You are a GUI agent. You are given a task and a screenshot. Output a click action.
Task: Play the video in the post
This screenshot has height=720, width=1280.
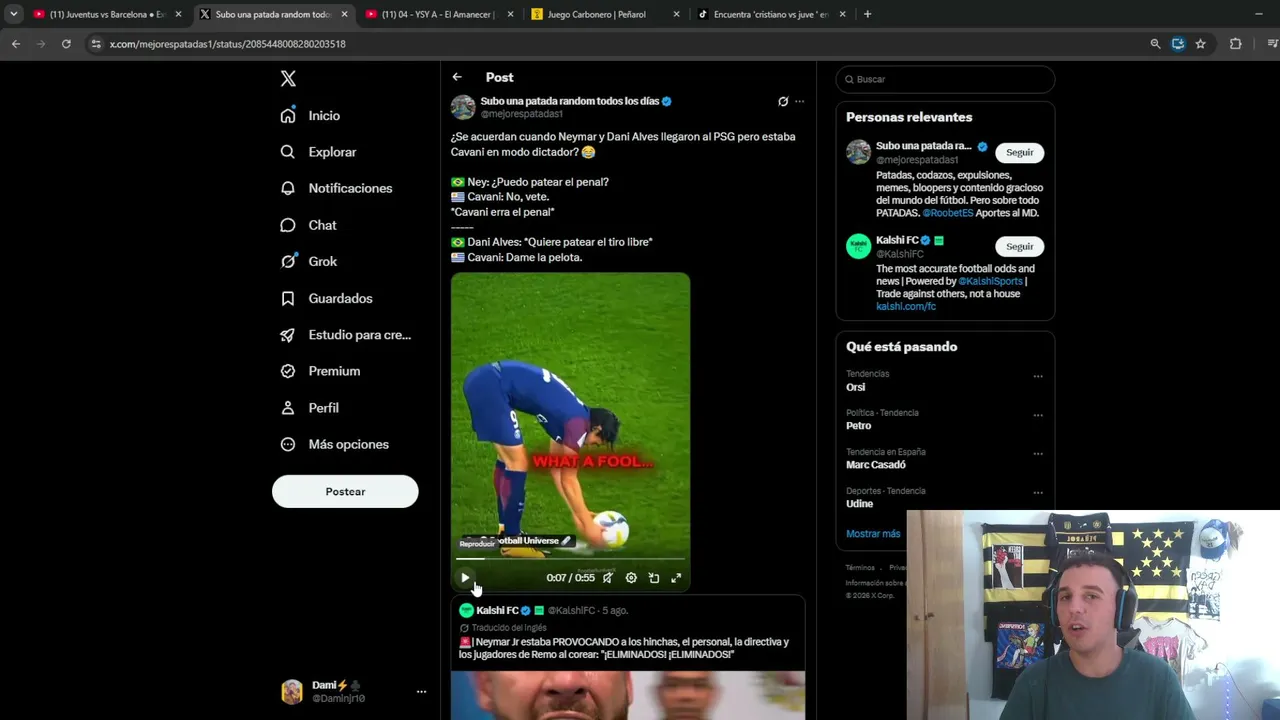(465, 577)
